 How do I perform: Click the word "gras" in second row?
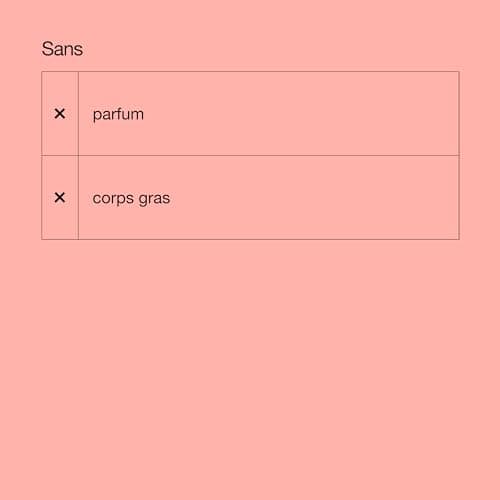click(x=154, y=199)
